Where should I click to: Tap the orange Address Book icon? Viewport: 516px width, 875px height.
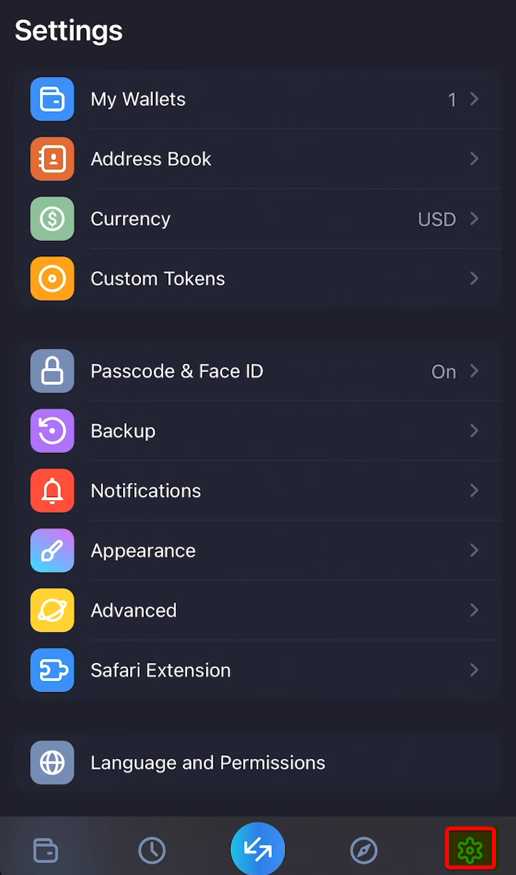(52, 159)
